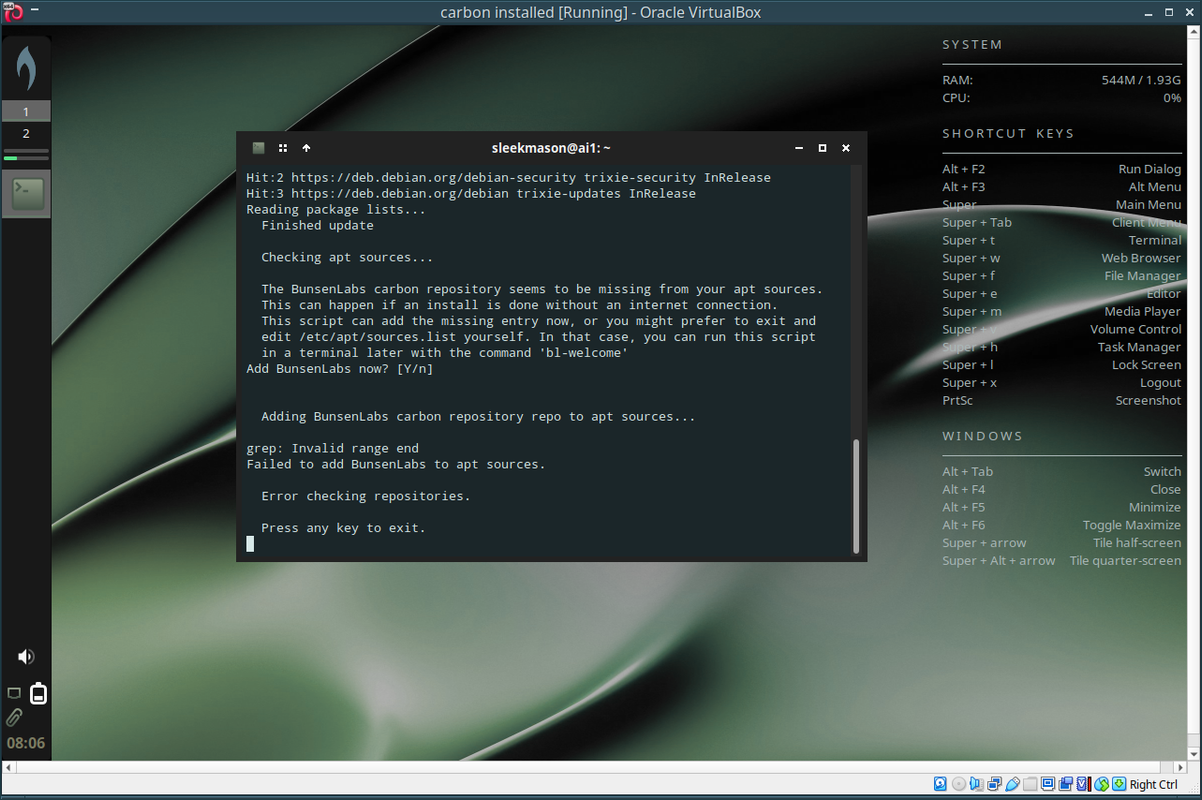Click the 'Lock Screen' shortcut label
The image size is (1202, 800).
[1146, 365]
